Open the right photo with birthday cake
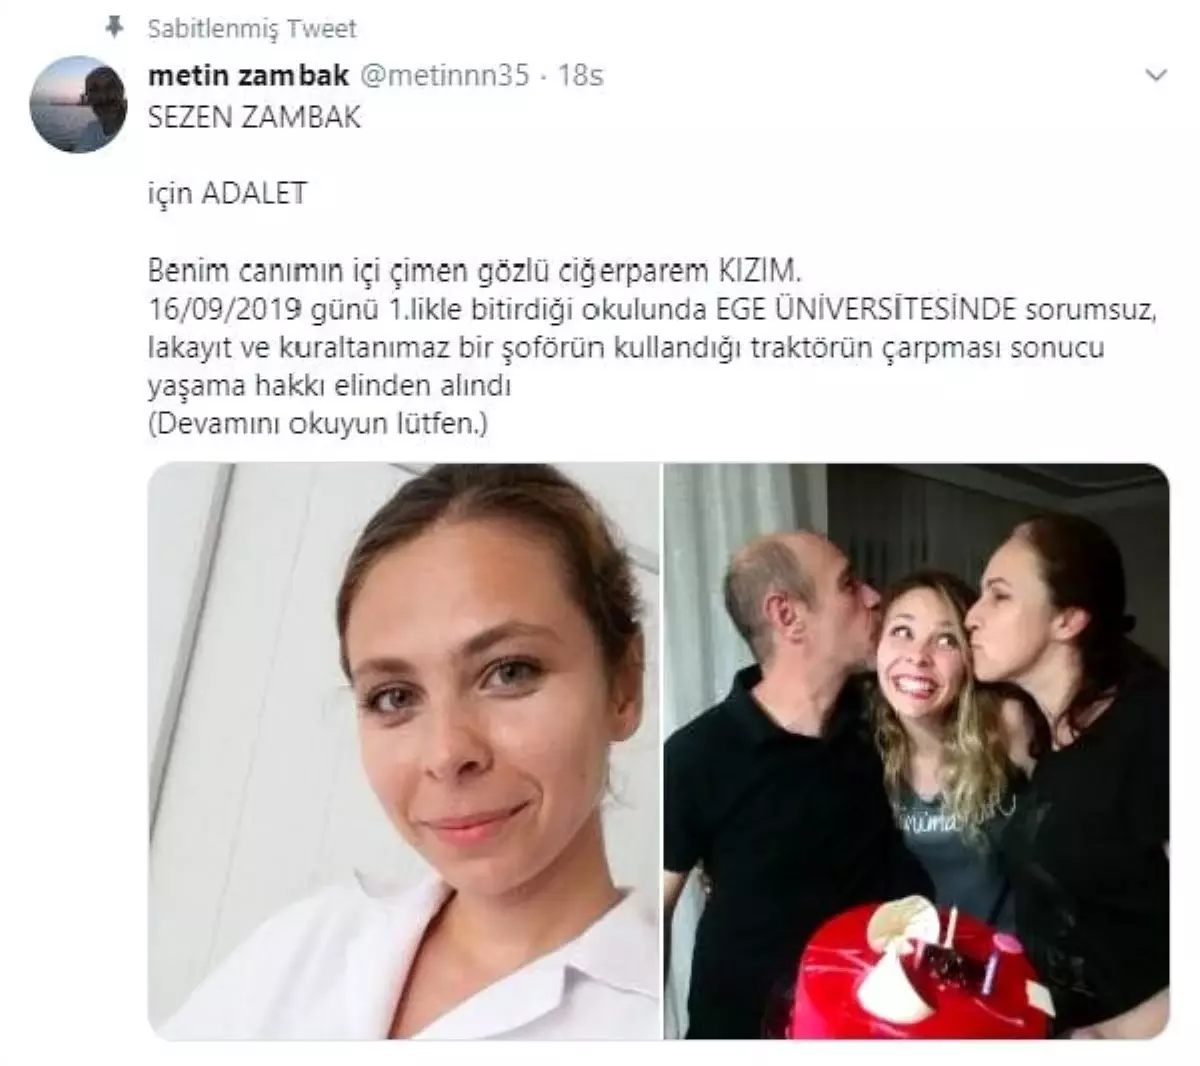 pos(917,751)
